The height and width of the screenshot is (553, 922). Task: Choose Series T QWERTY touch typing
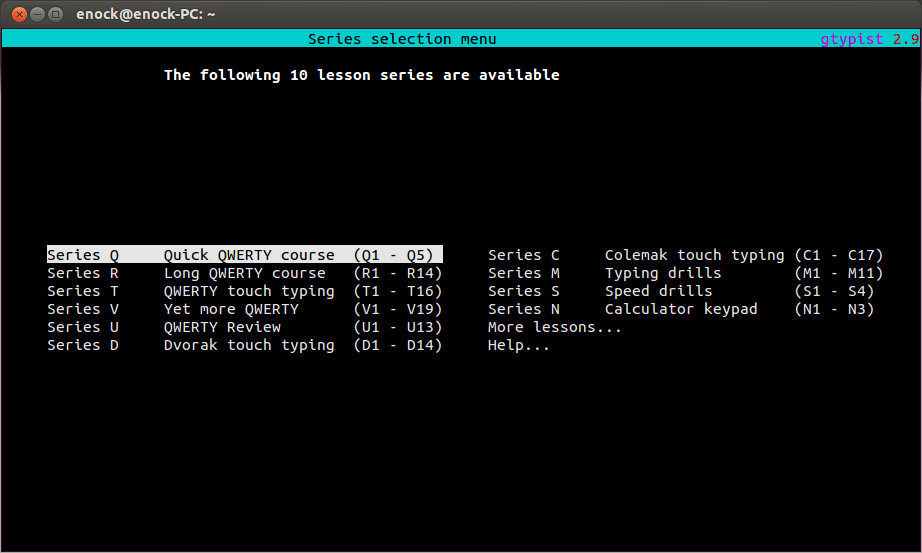245,291
